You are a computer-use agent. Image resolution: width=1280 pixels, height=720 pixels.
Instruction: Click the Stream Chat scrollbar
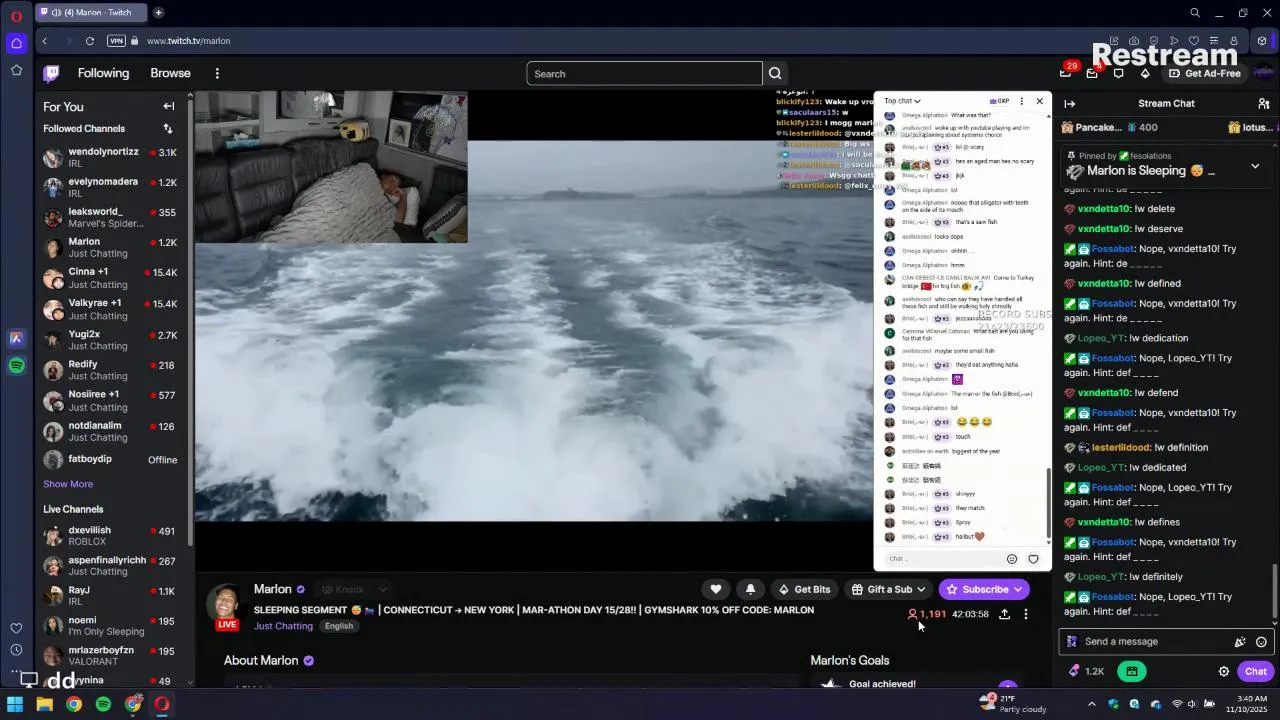(1274, 590)
